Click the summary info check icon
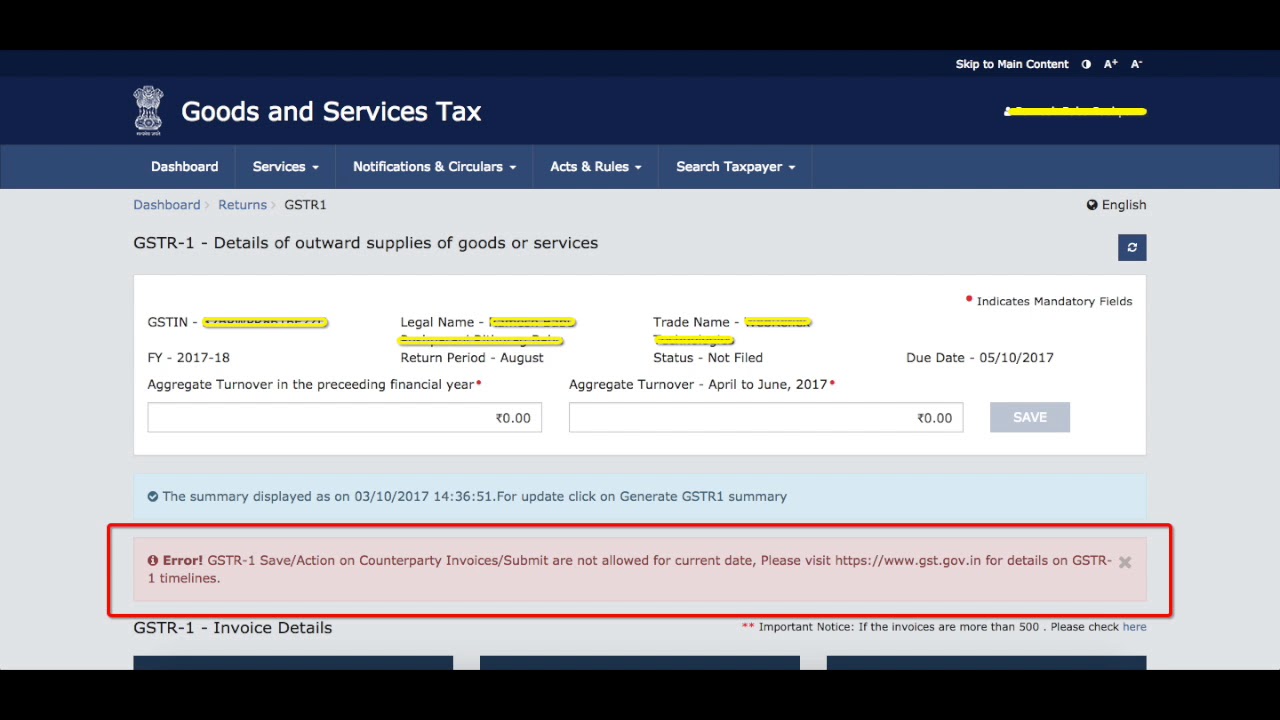 pos(153,496)
